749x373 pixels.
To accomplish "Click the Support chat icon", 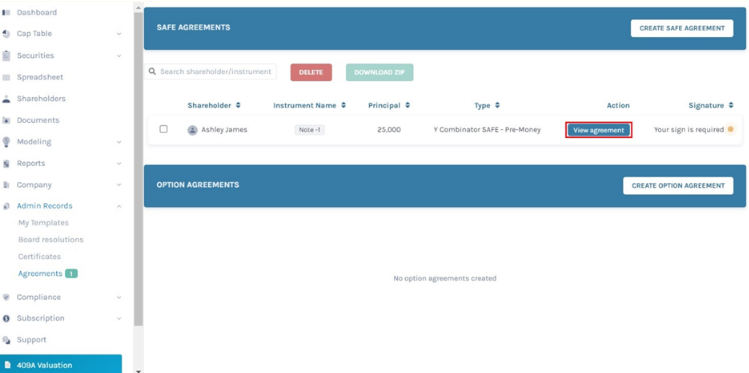I will tap(6, 340).
